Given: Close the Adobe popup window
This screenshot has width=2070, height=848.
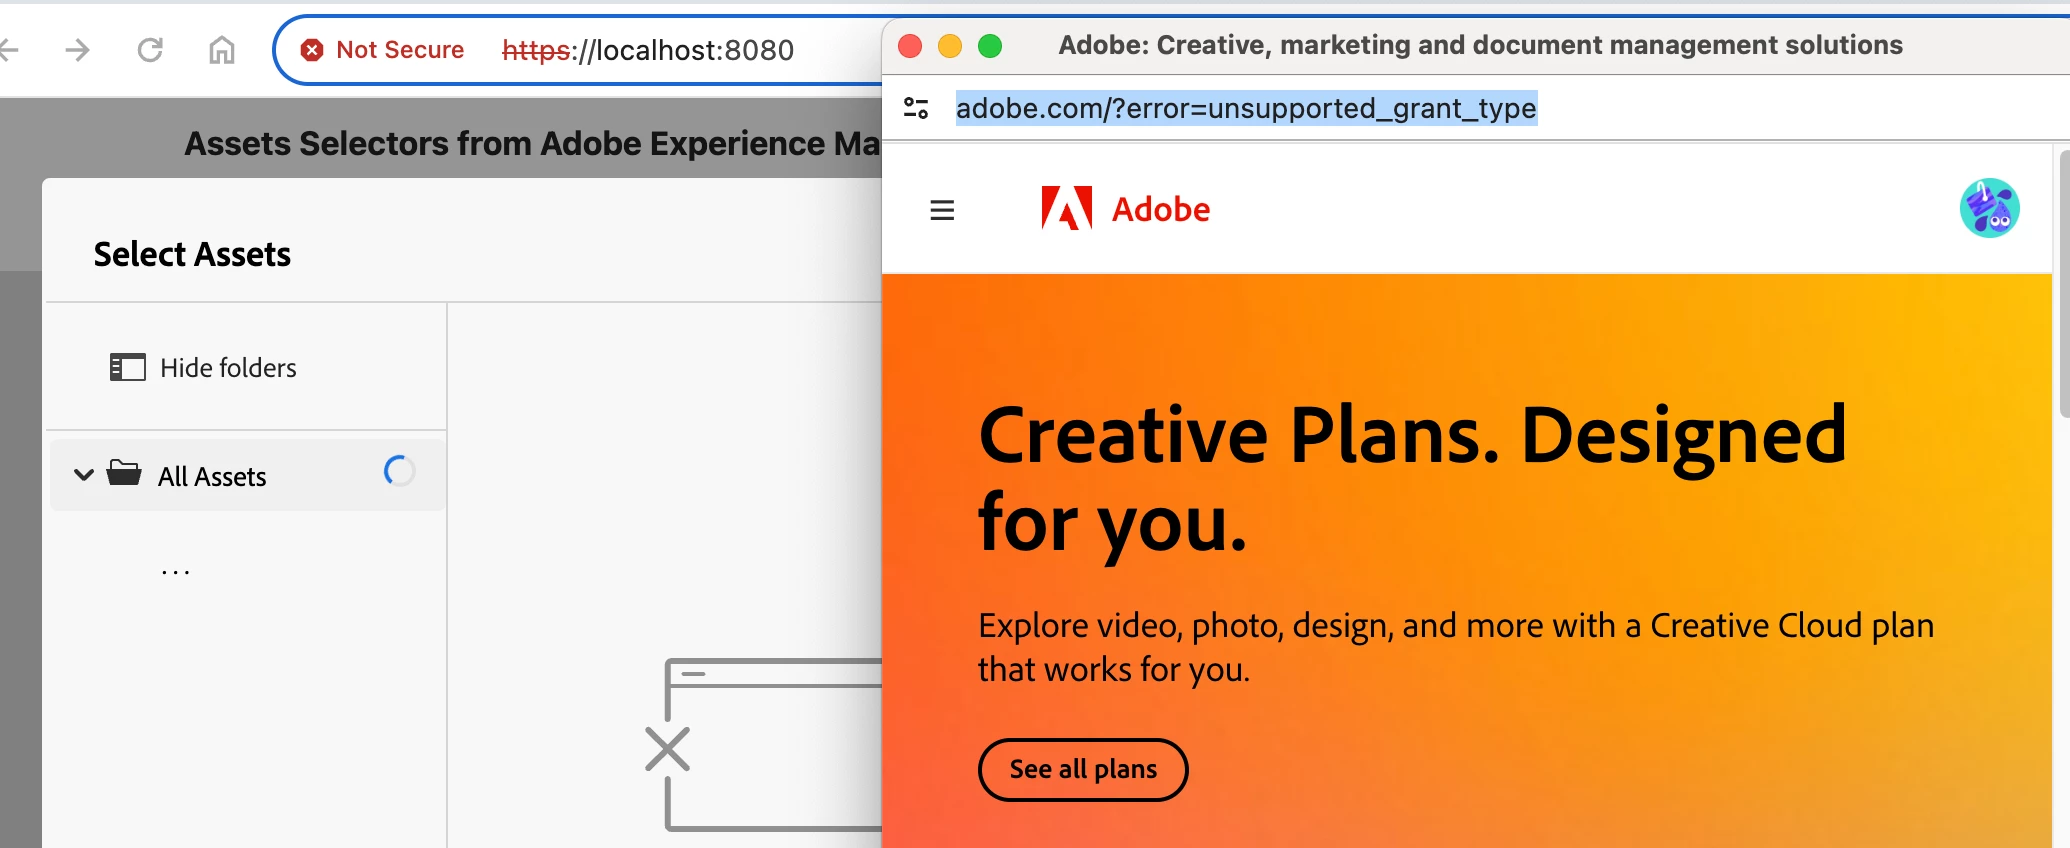Looking at the screenshot, I should (x=910, y=46).
